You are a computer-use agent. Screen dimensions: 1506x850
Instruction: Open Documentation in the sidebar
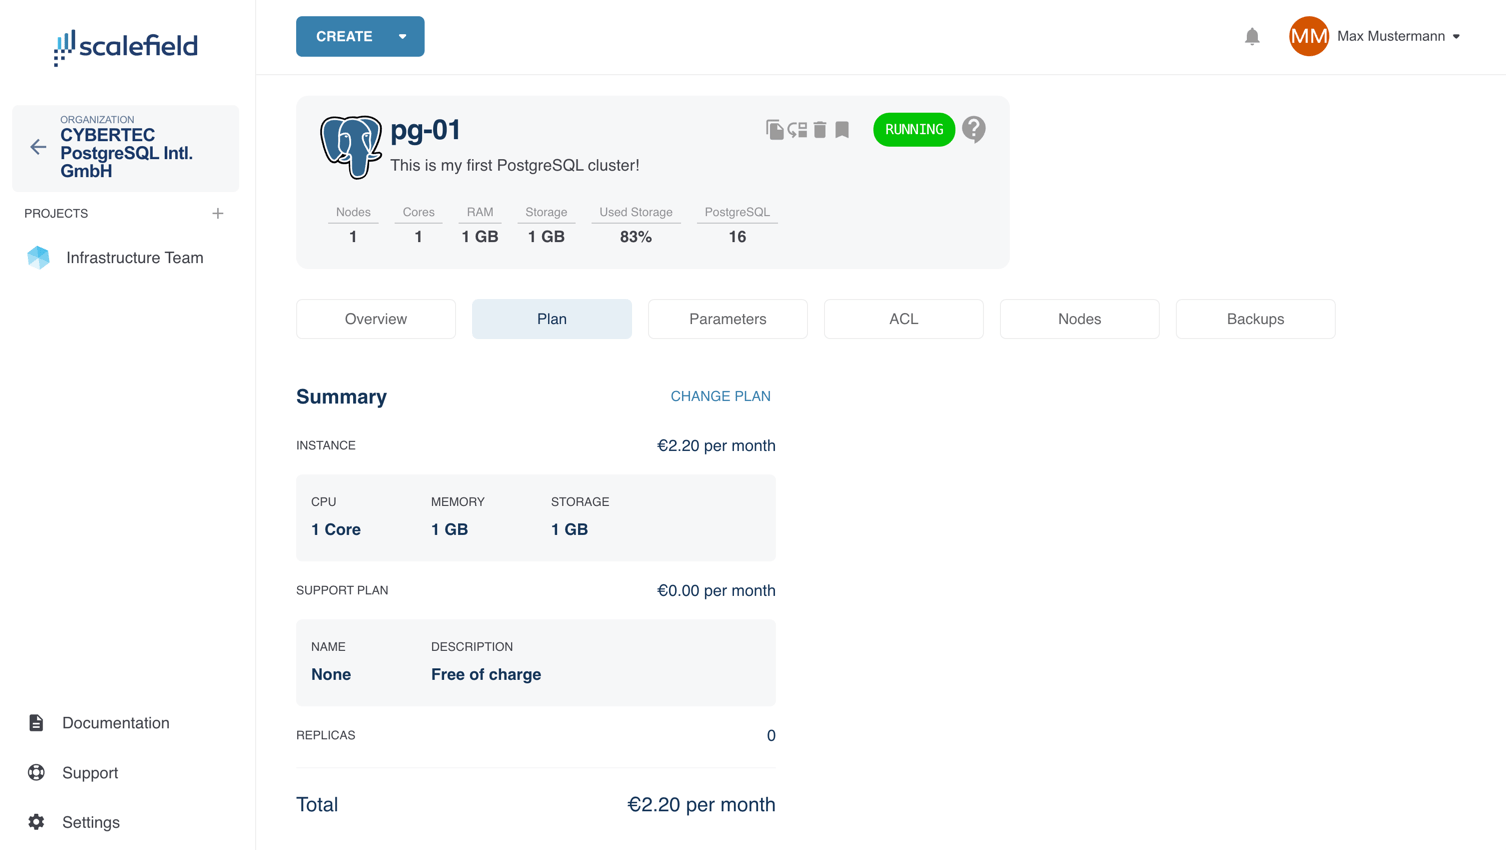point(115,723)
